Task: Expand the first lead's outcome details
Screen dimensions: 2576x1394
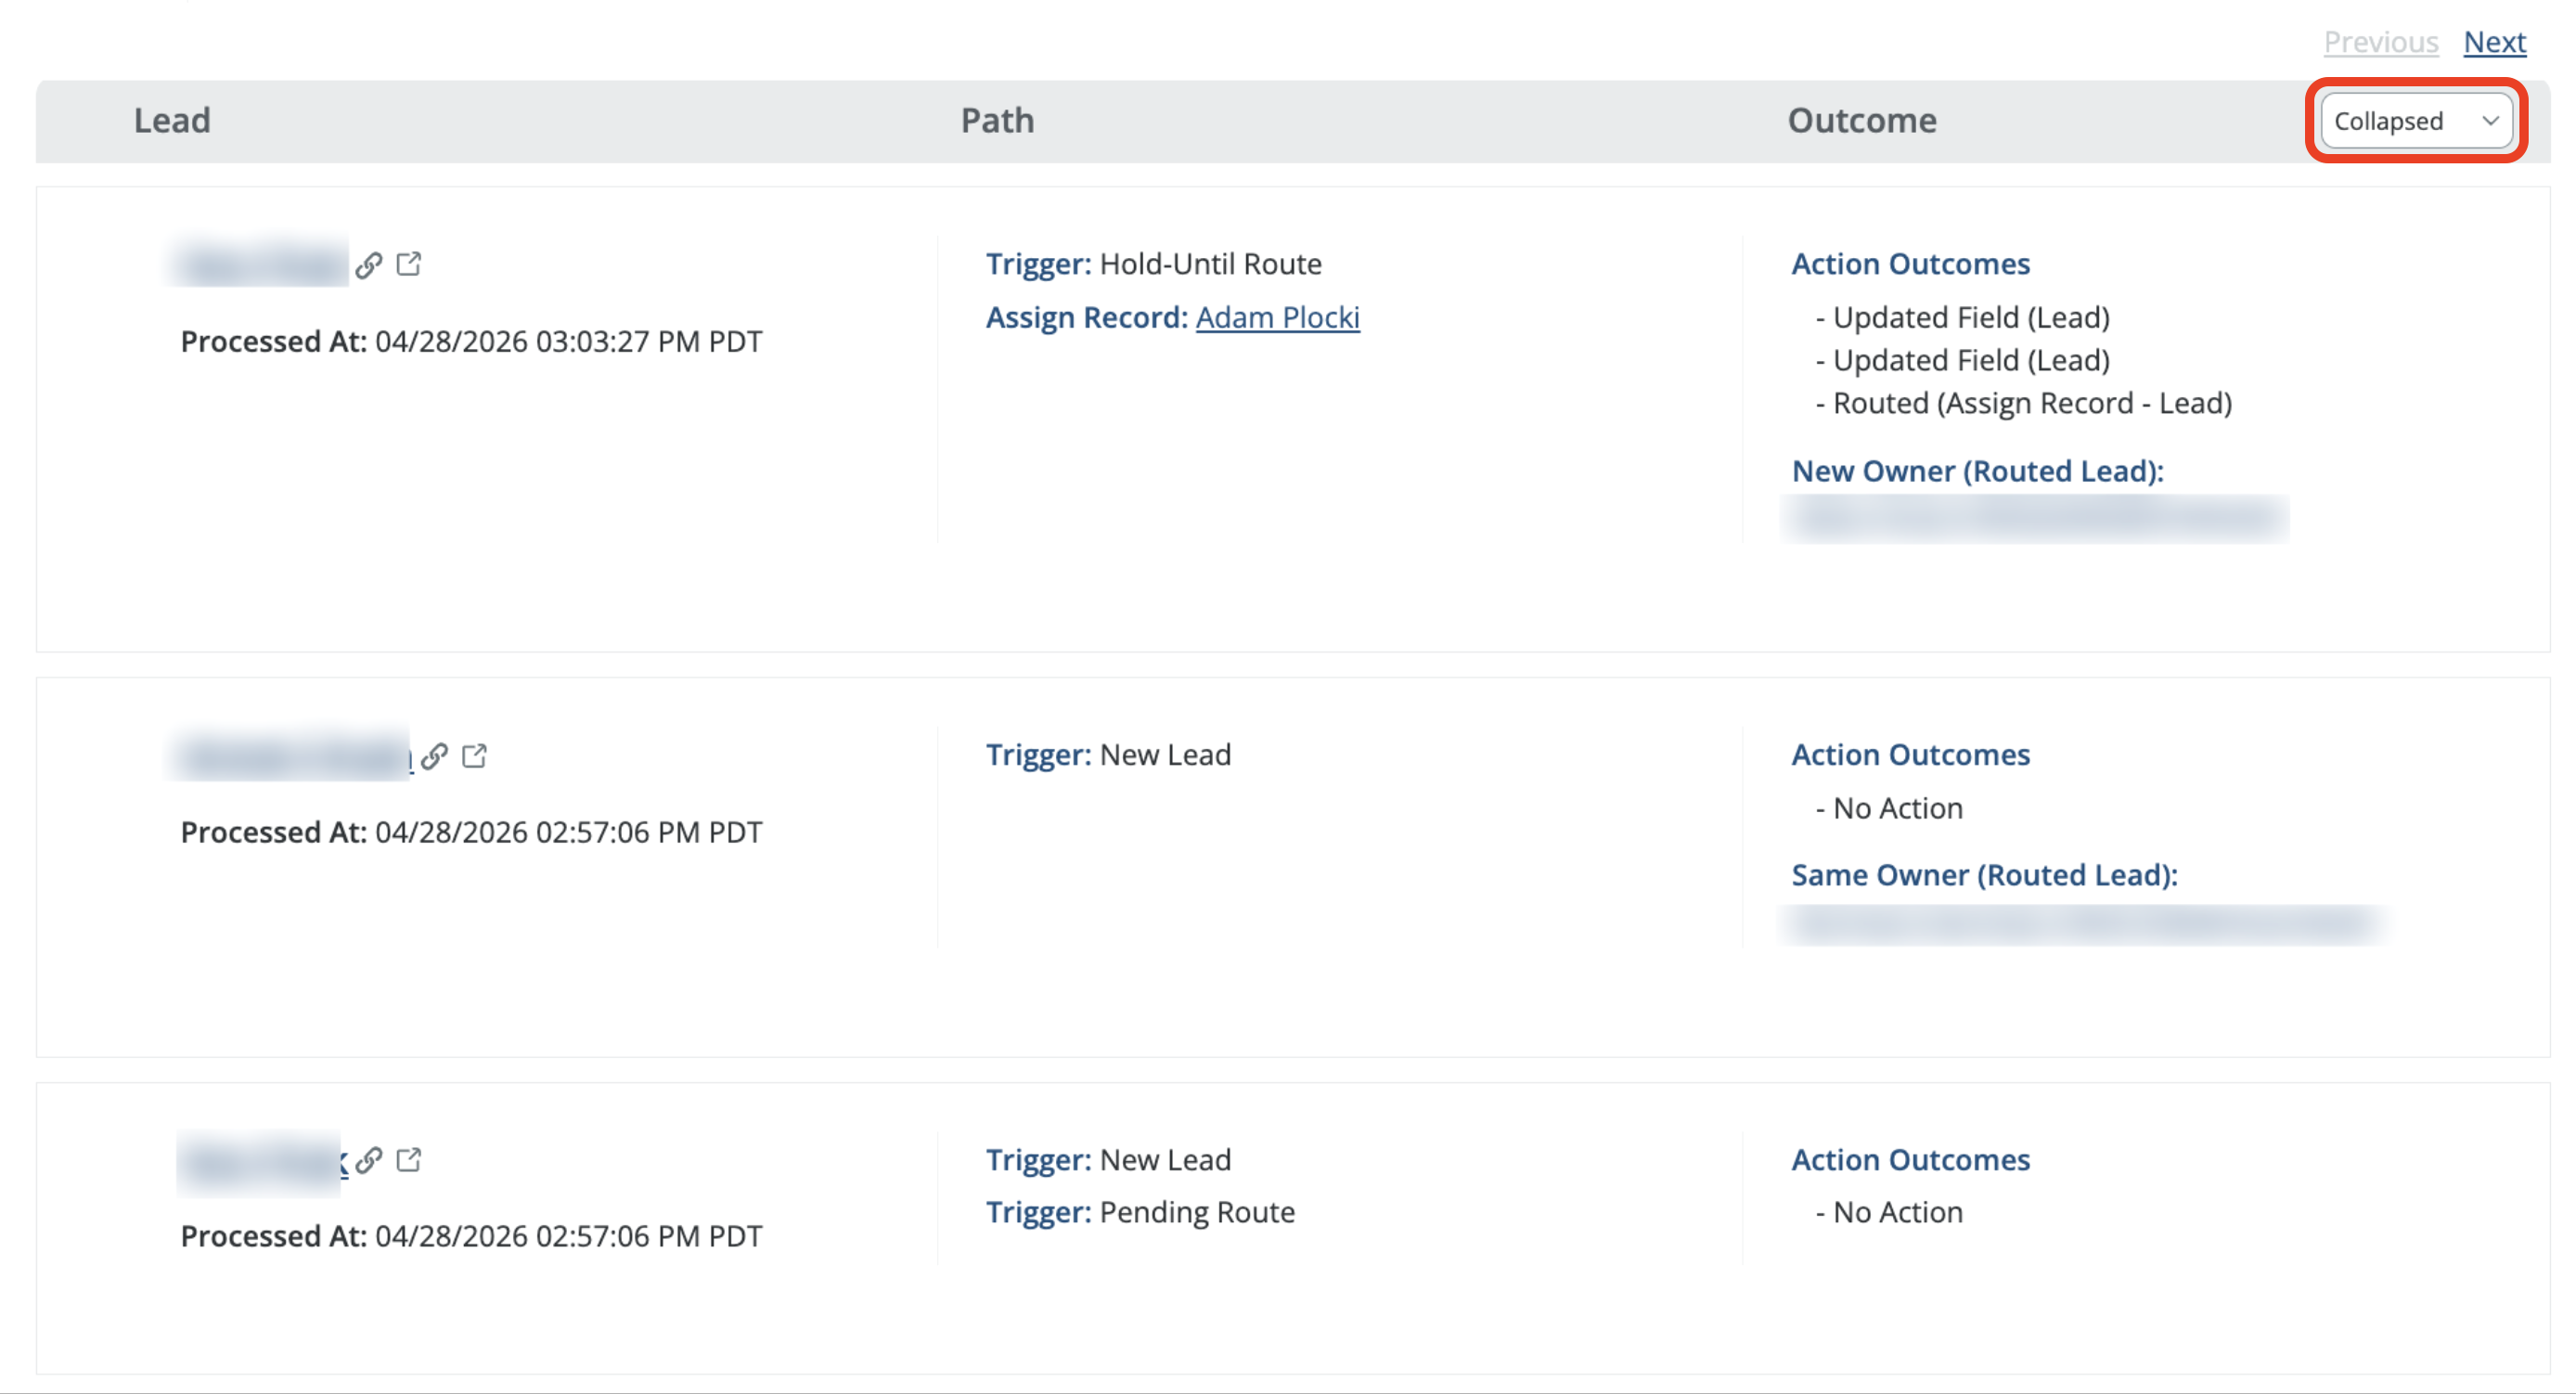Action: (x=1911, y=263)
